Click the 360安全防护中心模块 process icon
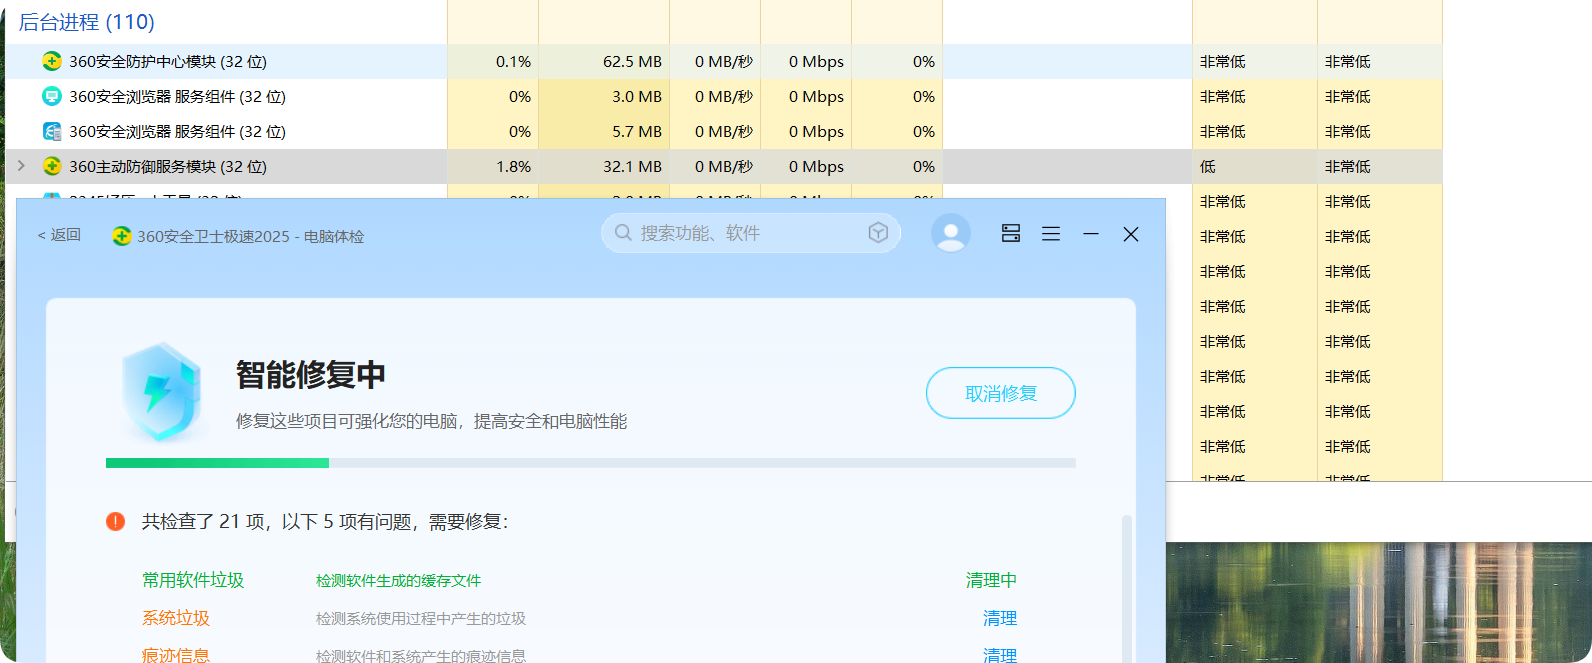Image resolution: width=1592 pixels, height=663 pixels. [x=52, y=61]
